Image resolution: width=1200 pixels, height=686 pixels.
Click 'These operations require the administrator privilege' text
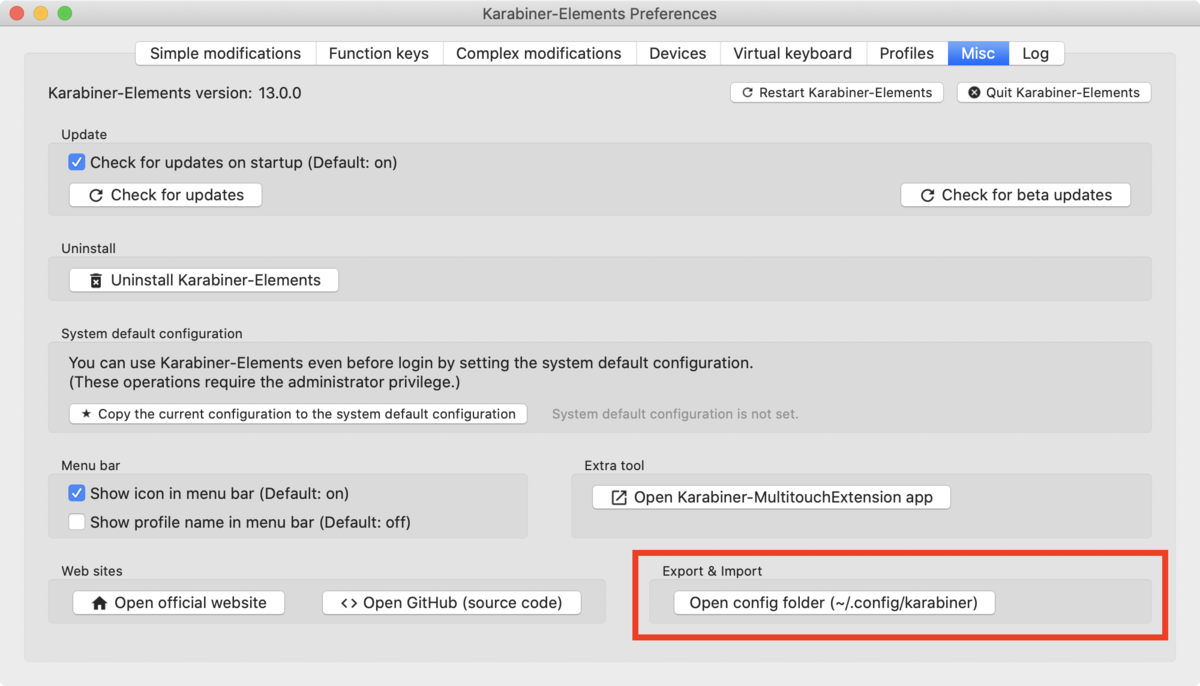click(265, 383)
